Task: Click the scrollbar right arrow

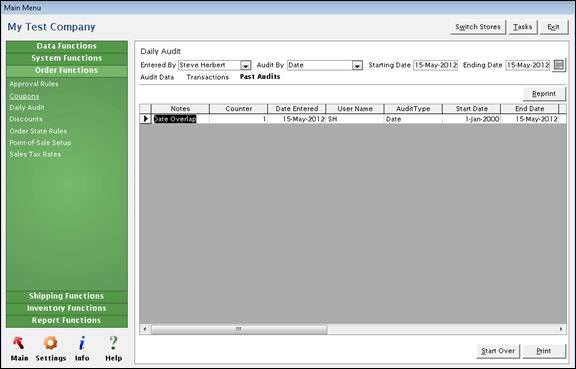Action: [561, 329]
